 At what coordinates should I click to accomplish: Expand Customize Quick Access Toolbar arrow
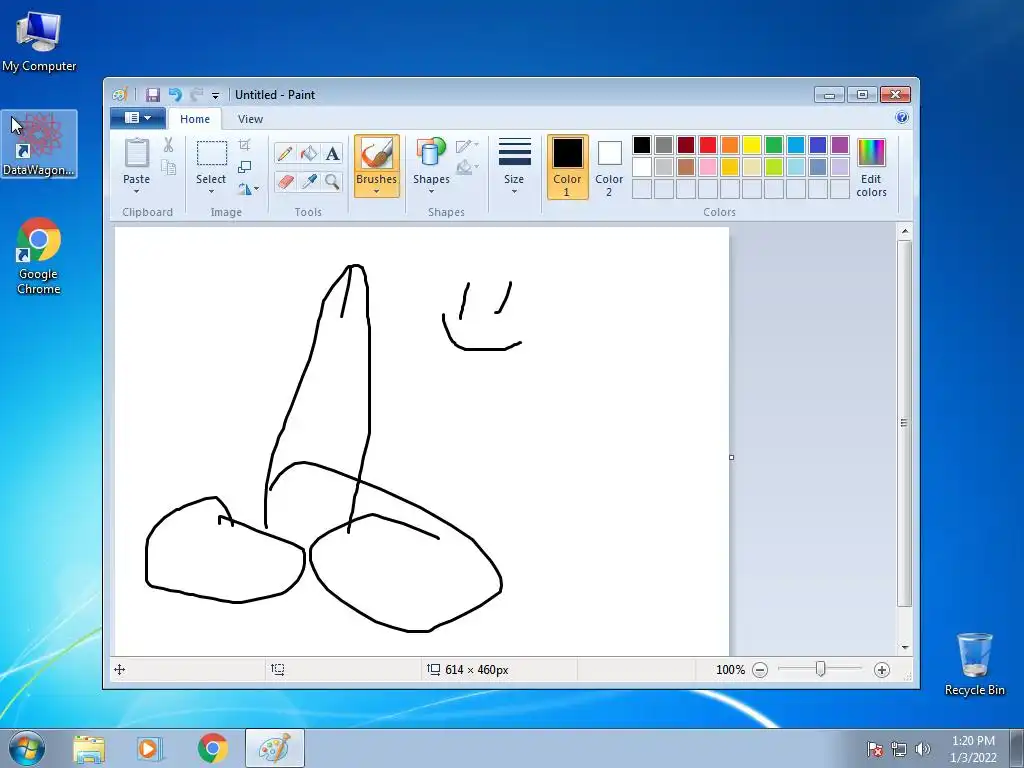point(216,95)
